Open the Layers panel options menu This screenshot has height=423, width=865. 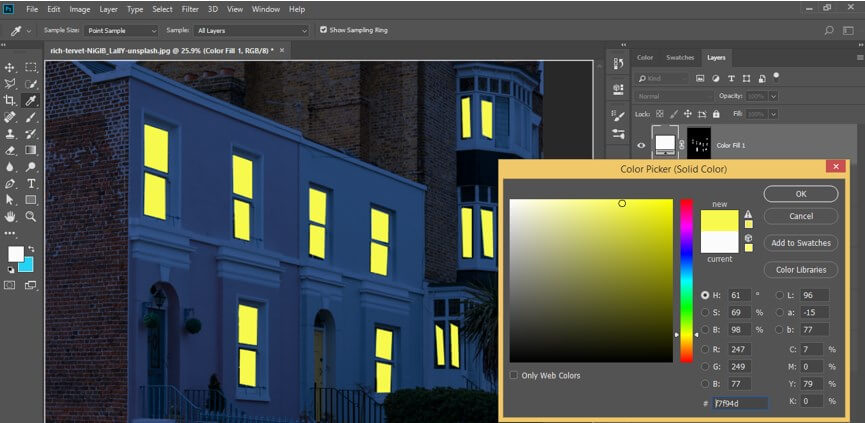[859, 57]
